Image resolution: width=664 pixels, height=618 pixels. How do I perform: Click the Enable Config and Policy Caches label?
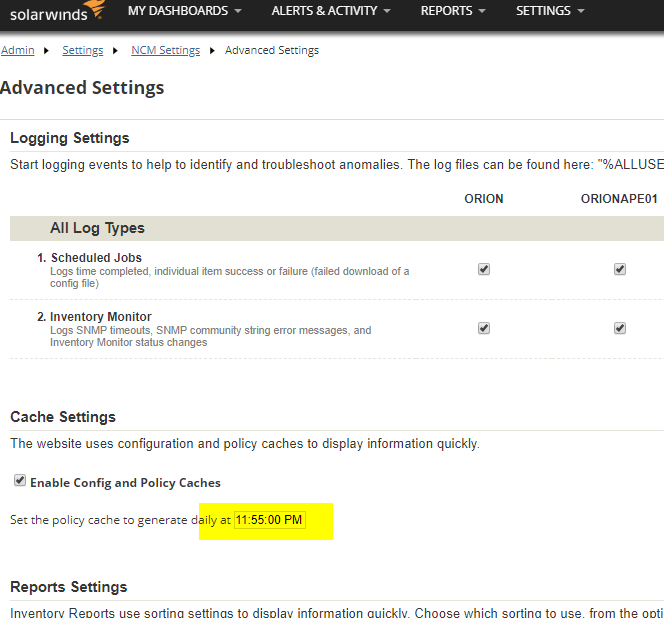[125, 483]
